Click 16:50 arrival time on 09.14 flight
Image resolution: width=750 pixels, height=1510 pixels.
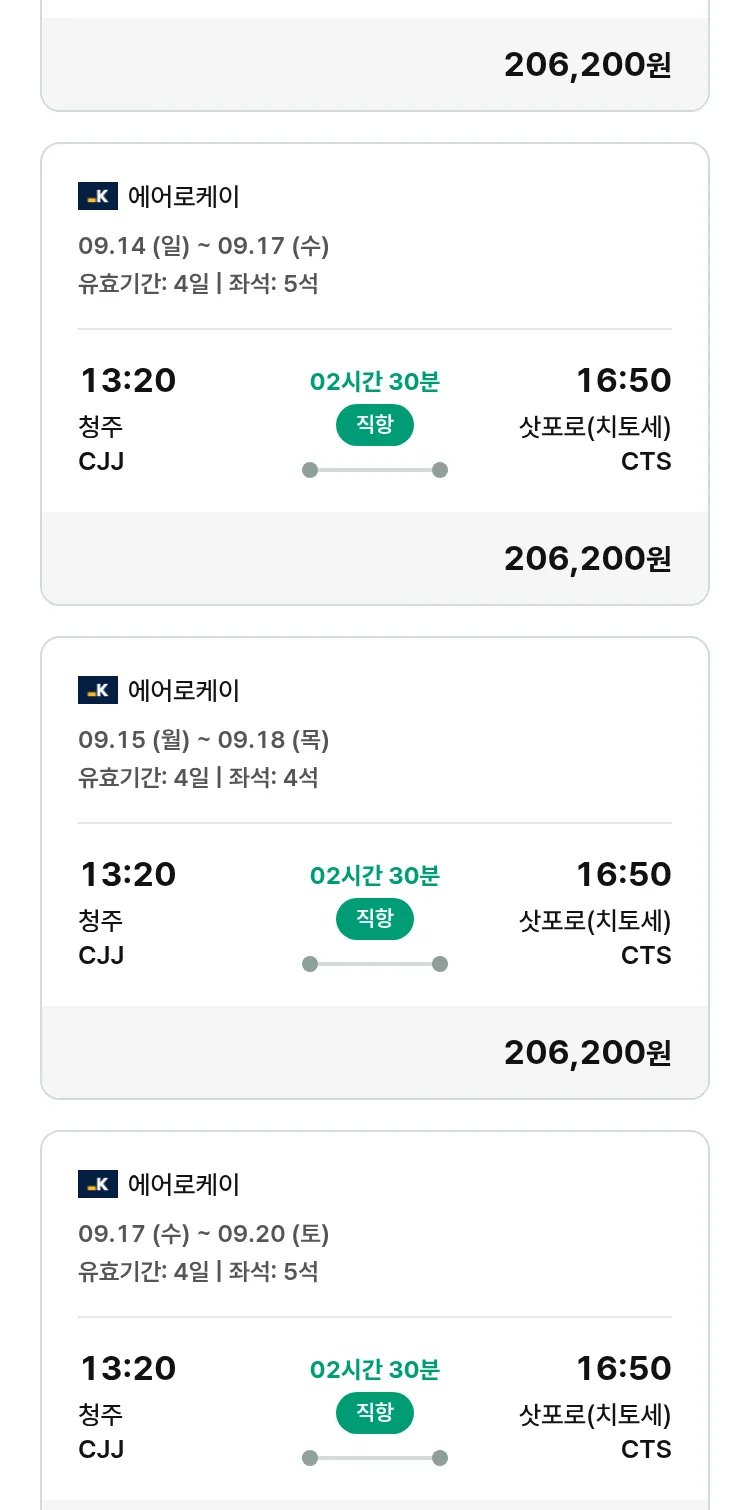623,380
